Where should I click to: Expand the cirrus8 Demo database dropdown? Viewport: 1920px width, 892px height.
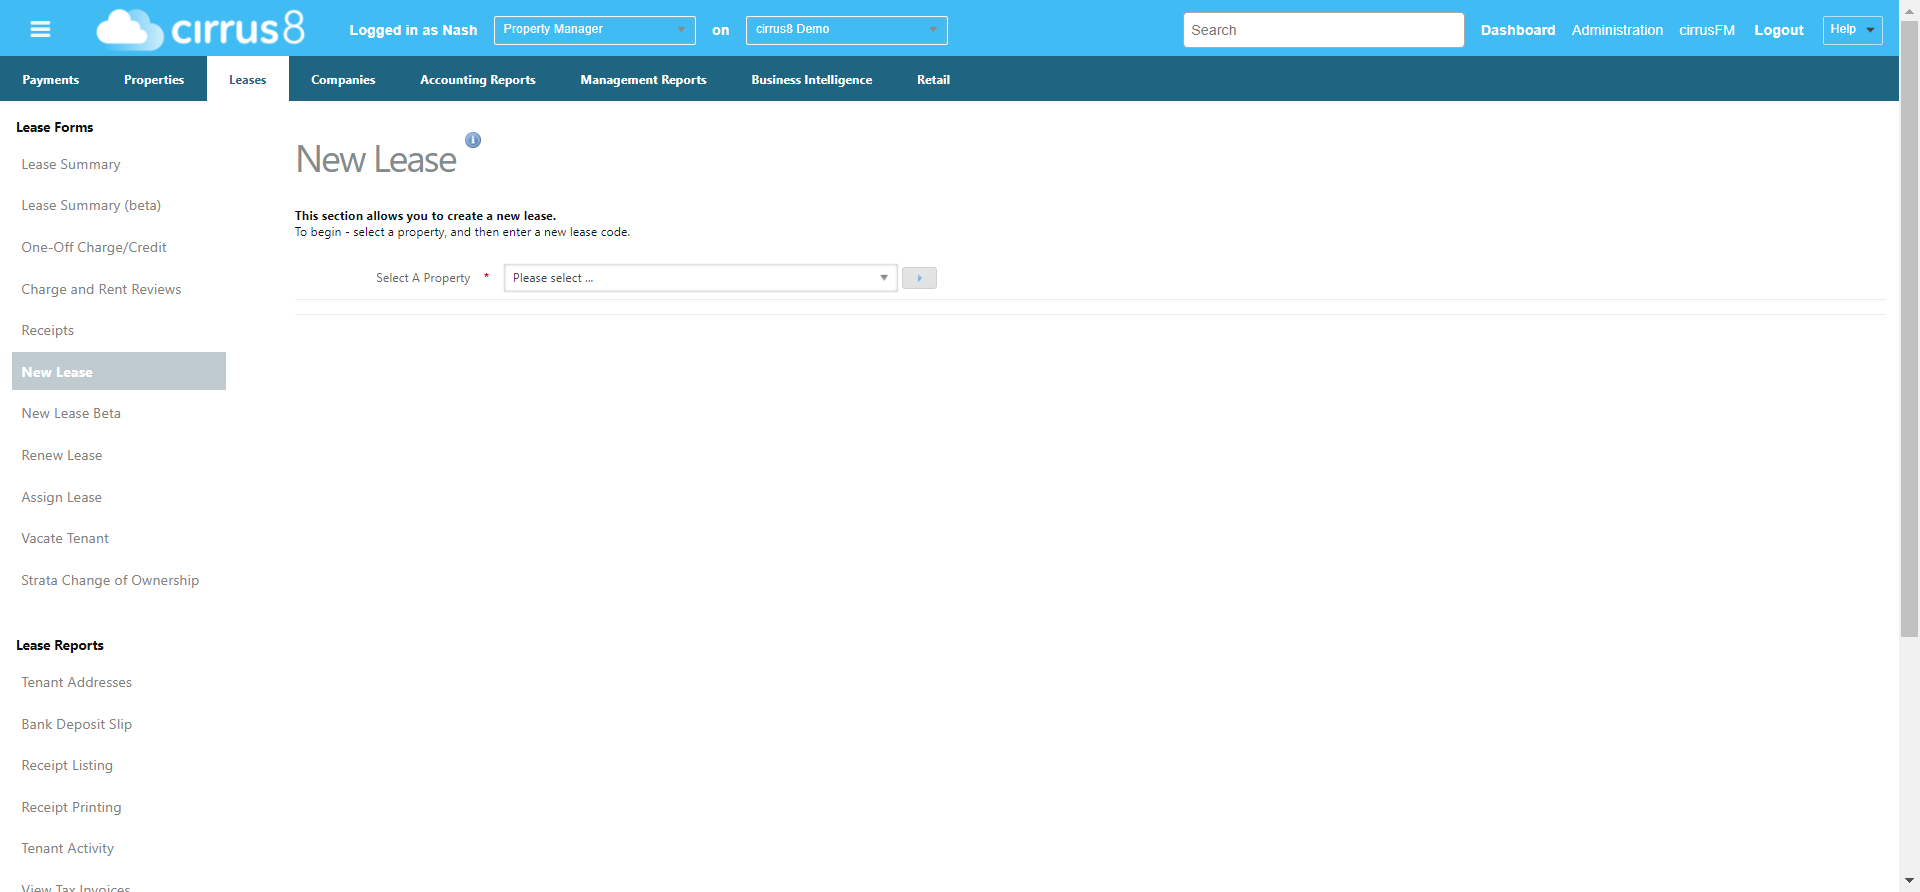click(846, 30)
